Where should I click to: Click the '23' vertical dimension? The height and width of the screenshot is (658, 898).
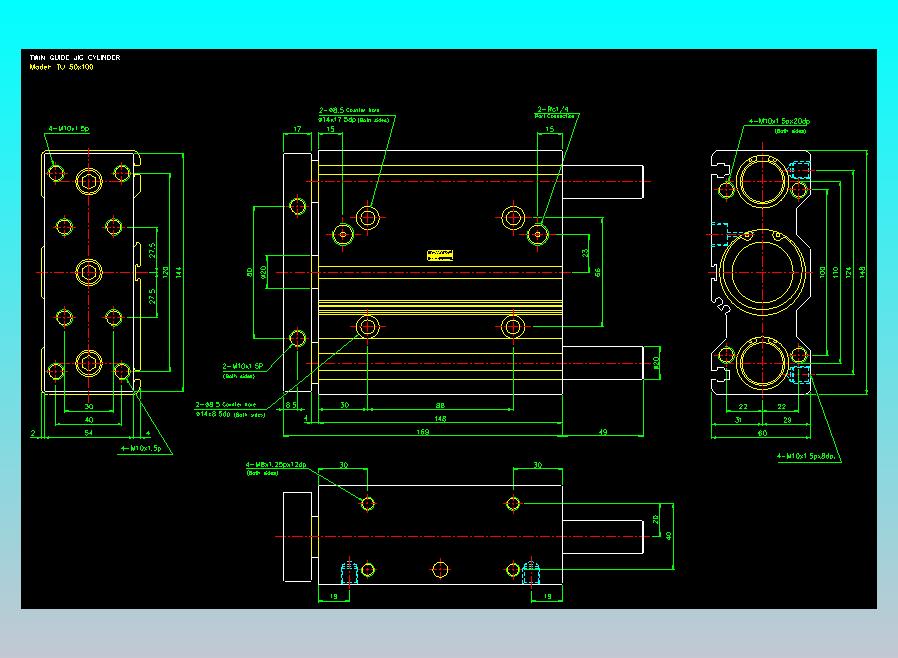pos(585,253)
